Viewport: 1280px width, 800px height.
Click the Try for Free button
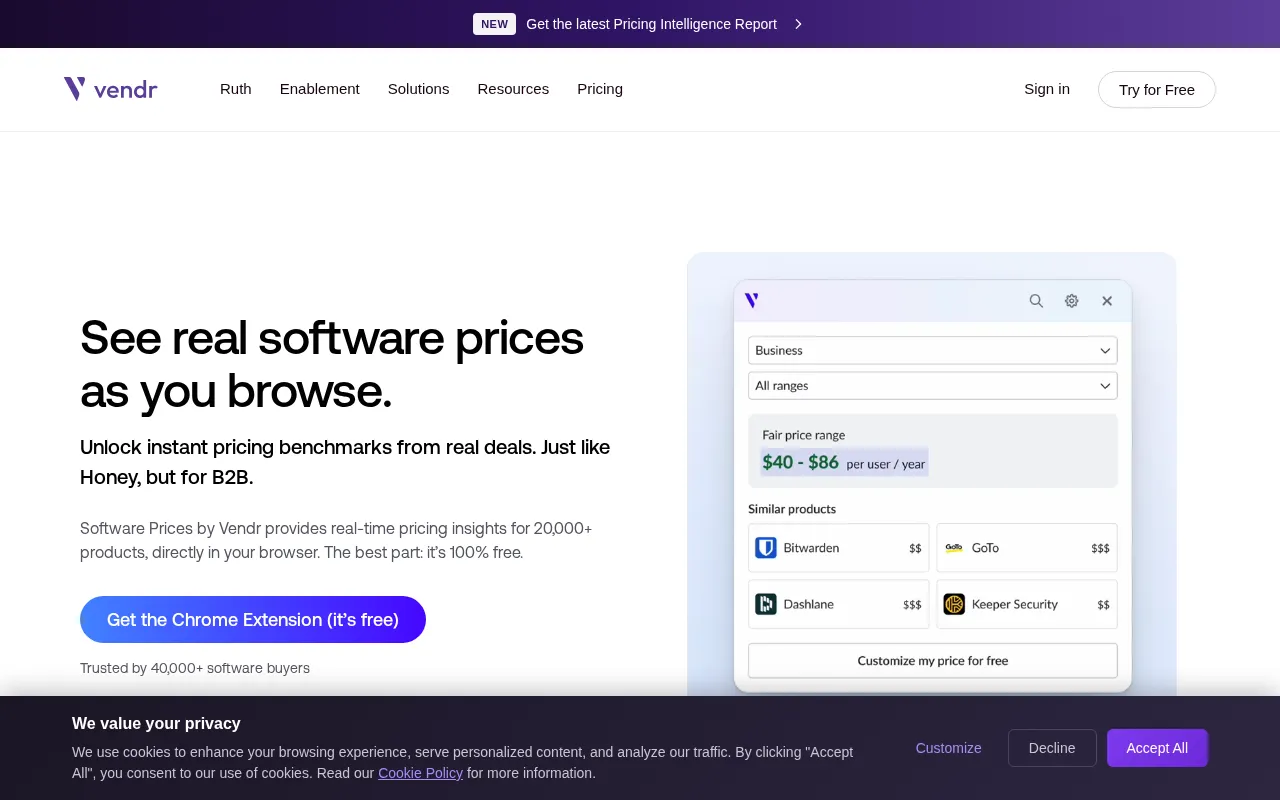pos(1157,89)
